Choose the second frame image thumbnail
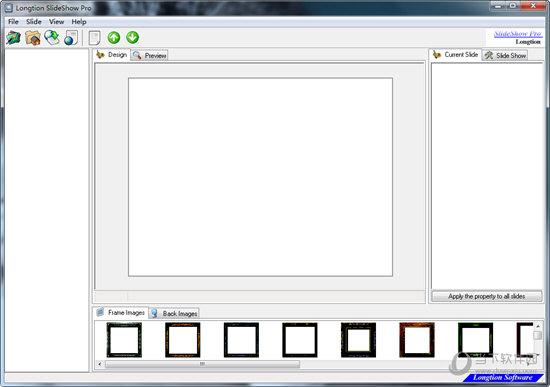 183,340
